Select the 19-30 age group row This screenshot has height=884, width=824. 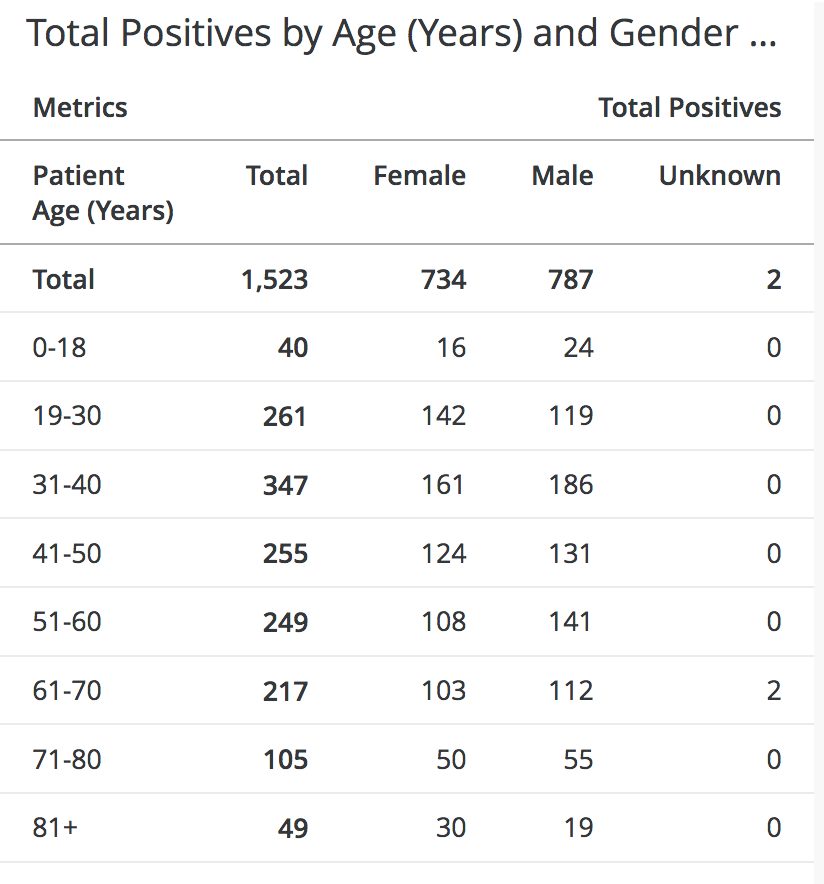[67, 416]
